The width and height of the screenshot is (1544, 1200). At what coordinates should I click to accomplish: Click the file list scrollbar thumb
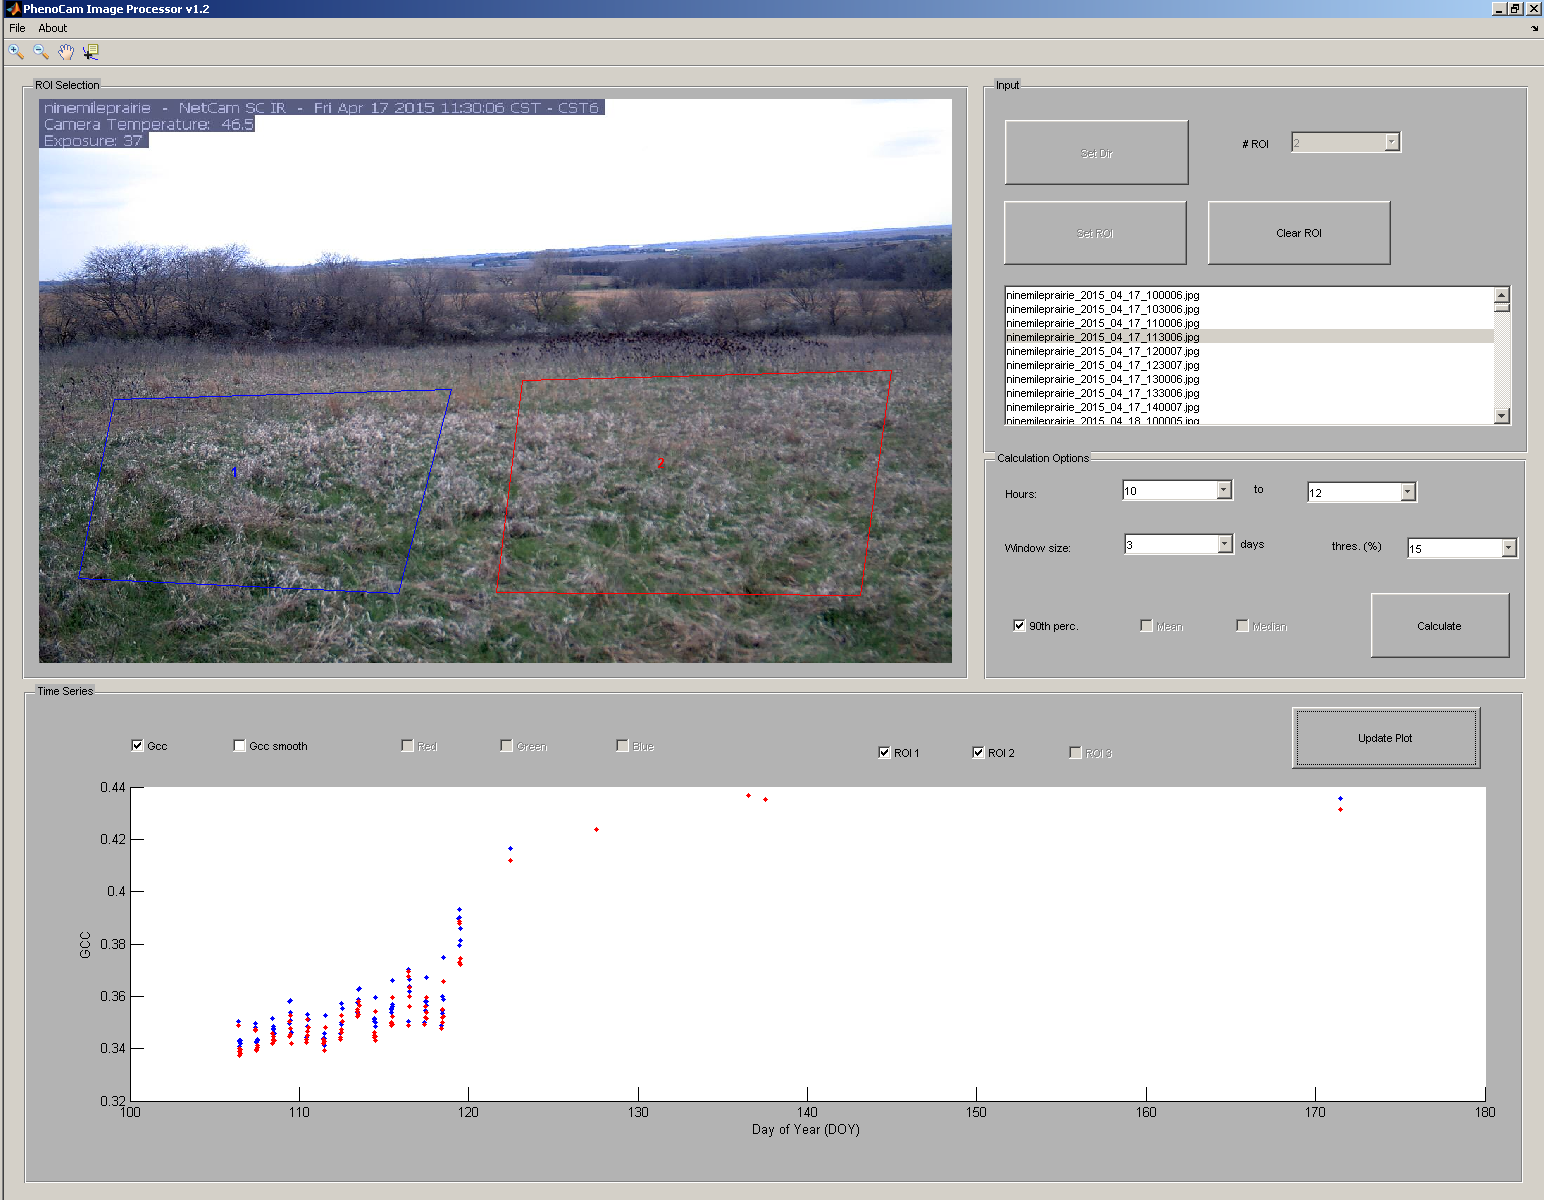coord(1501,307)
